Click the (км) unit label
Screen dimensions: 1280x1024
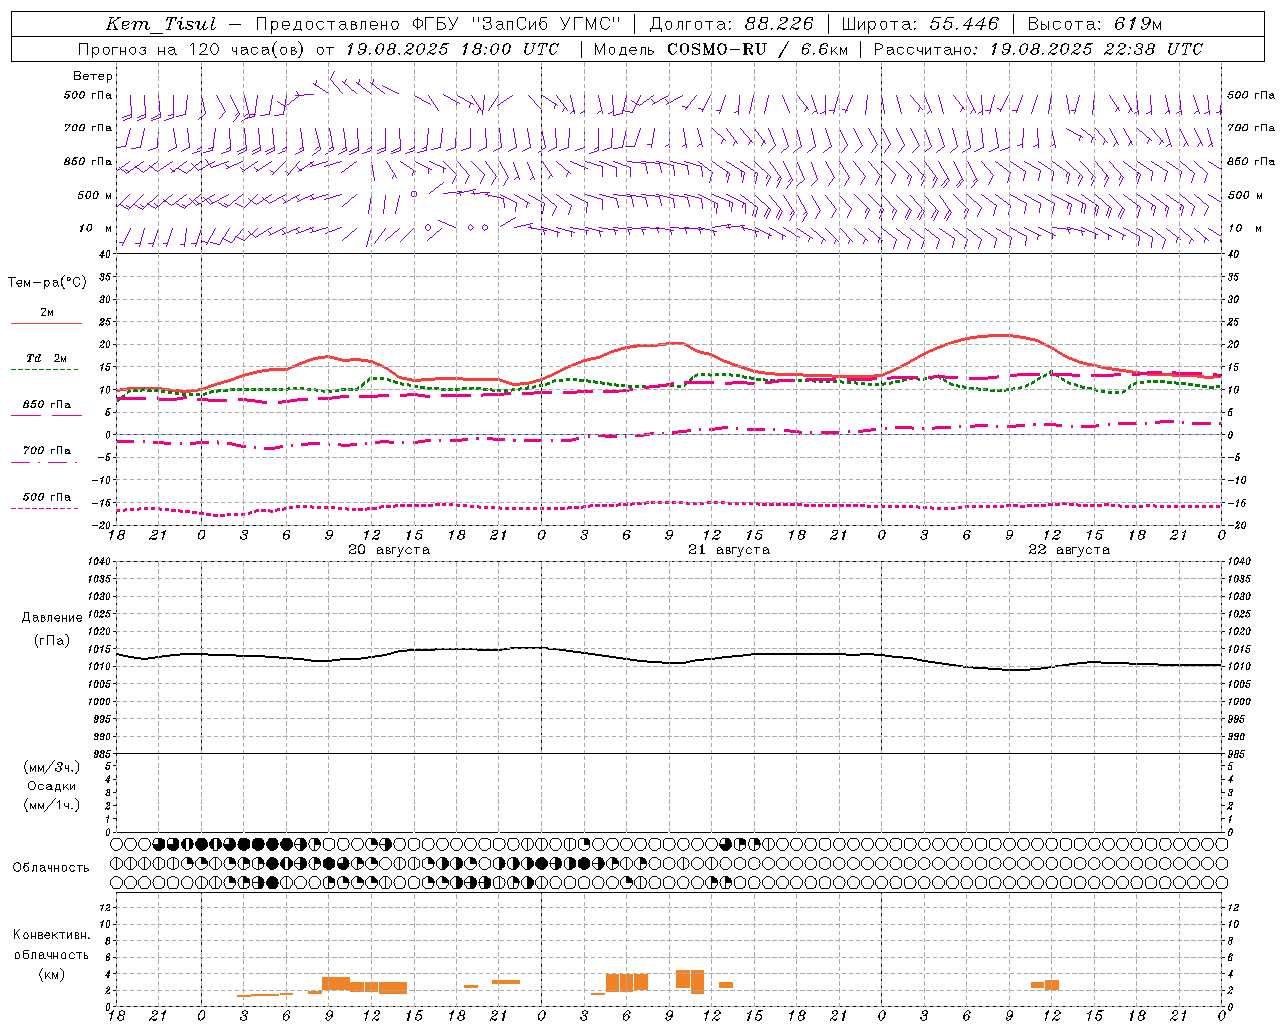click(x=51, y=974)
